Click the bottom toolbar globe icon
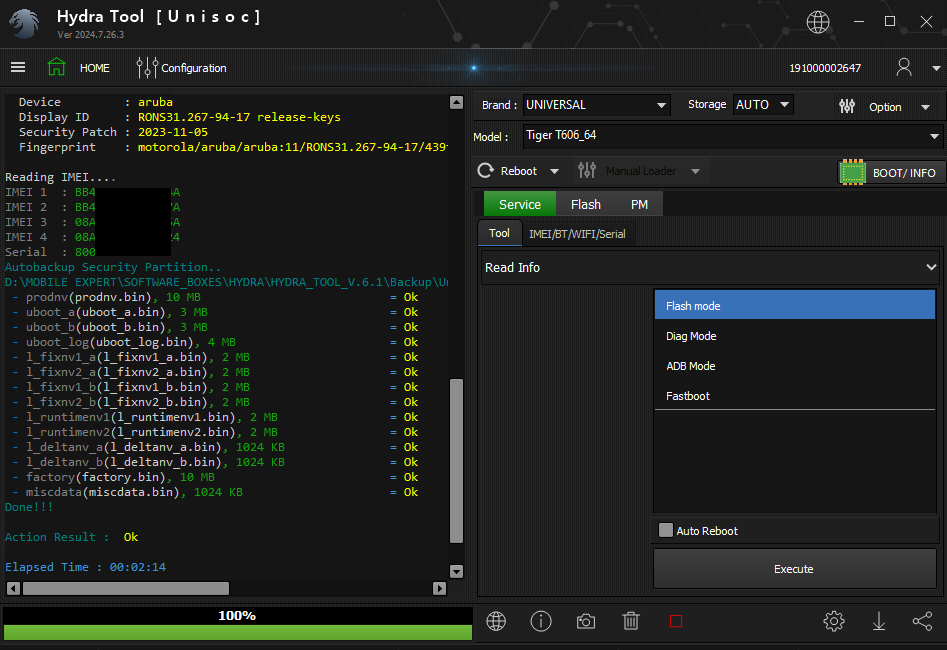The height and width of the screenshot is (650, 947). click(x=496, y=621)
